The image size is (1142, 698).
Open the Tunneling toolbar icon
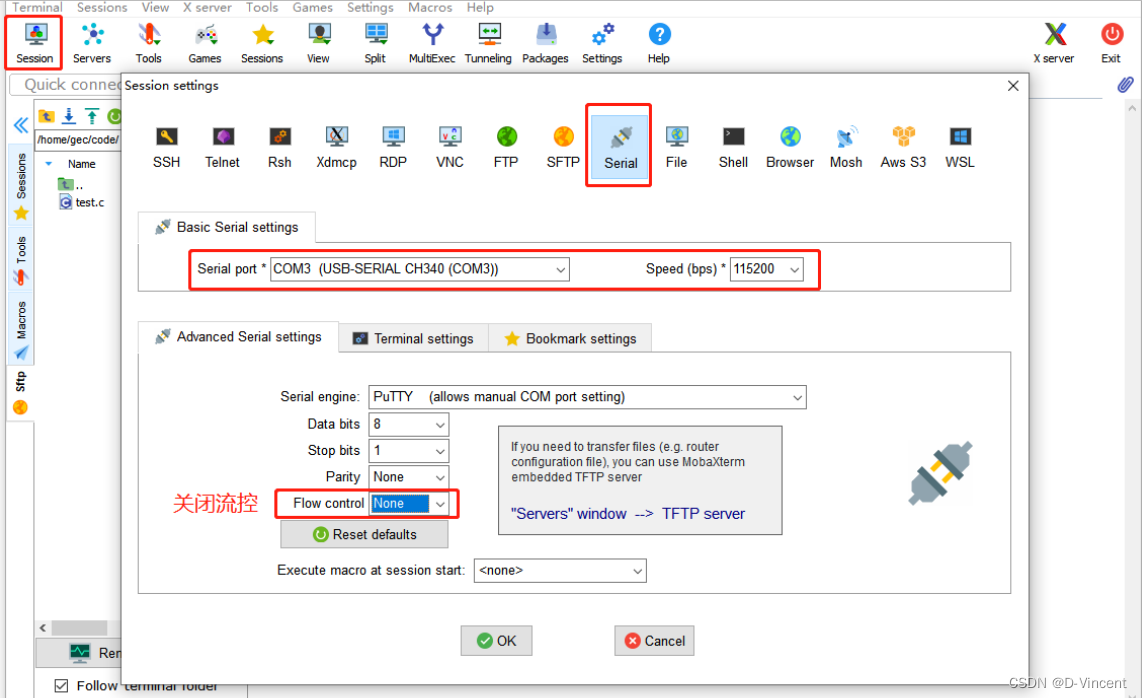pos(488,43)
